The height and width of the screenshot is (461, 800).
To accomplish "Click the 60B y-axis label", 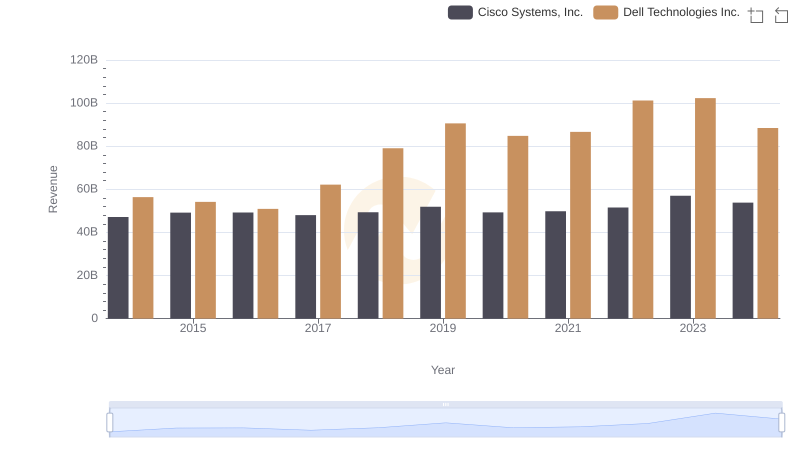I will click(x=87, y=189).
